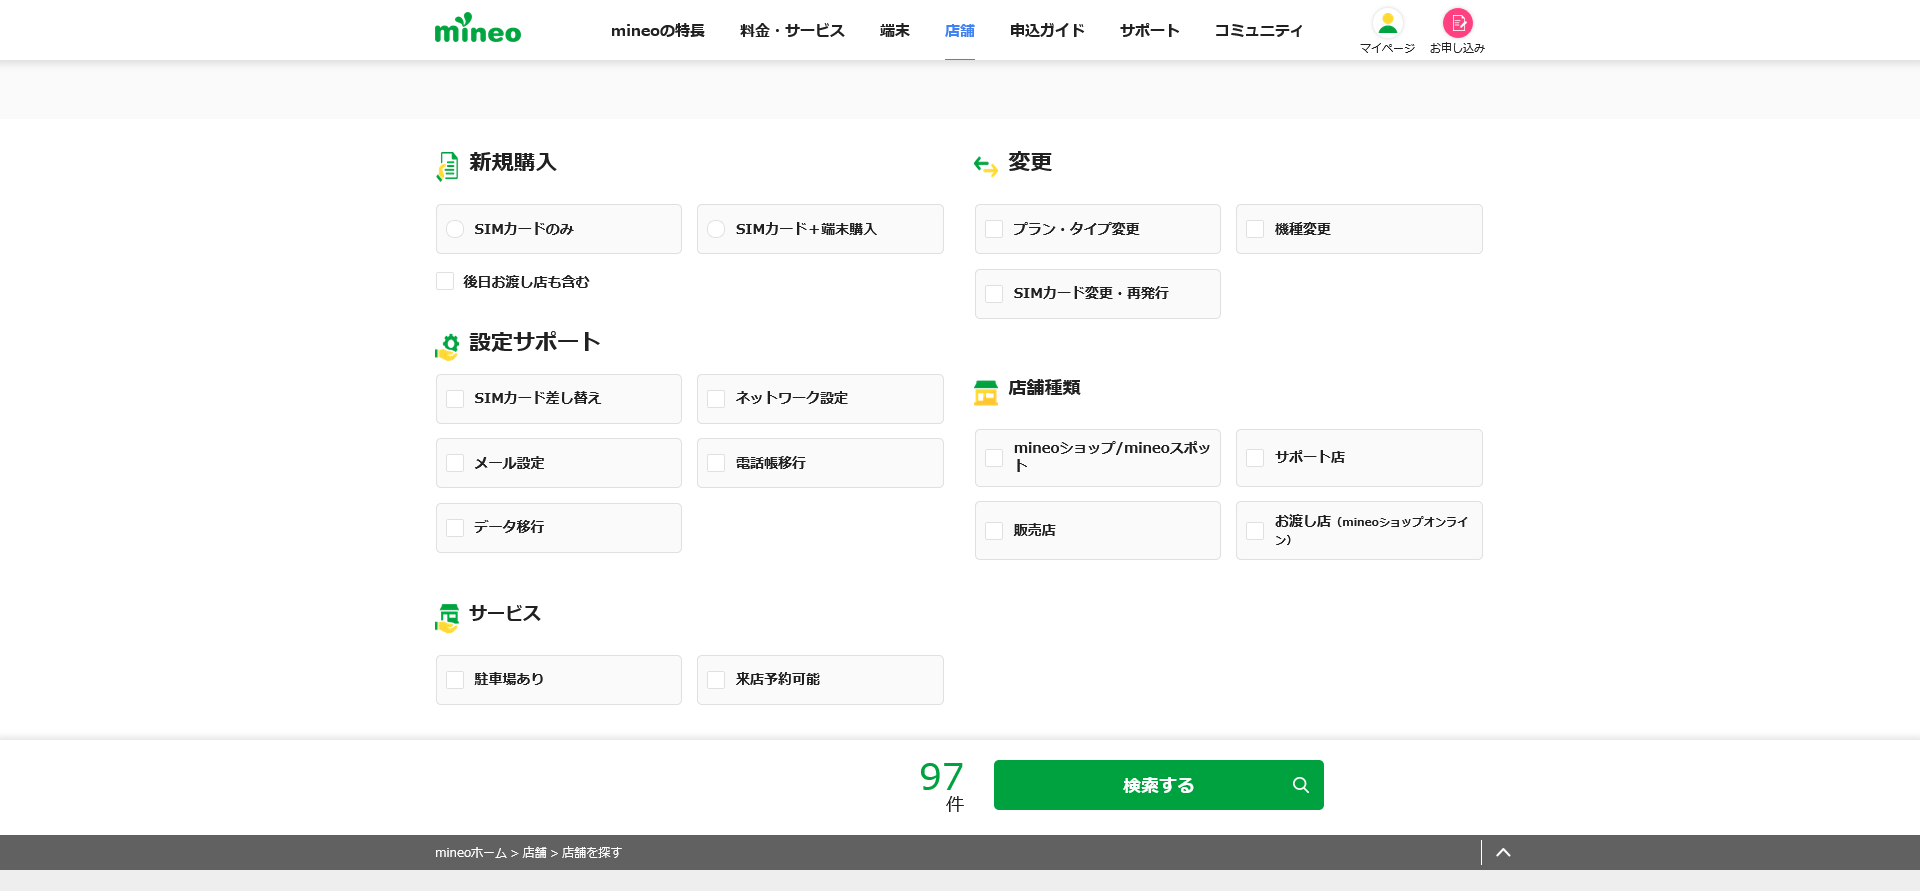Open コミュニティ menu
Viewport: 1920px width, 891px height.
point(1259,31)
